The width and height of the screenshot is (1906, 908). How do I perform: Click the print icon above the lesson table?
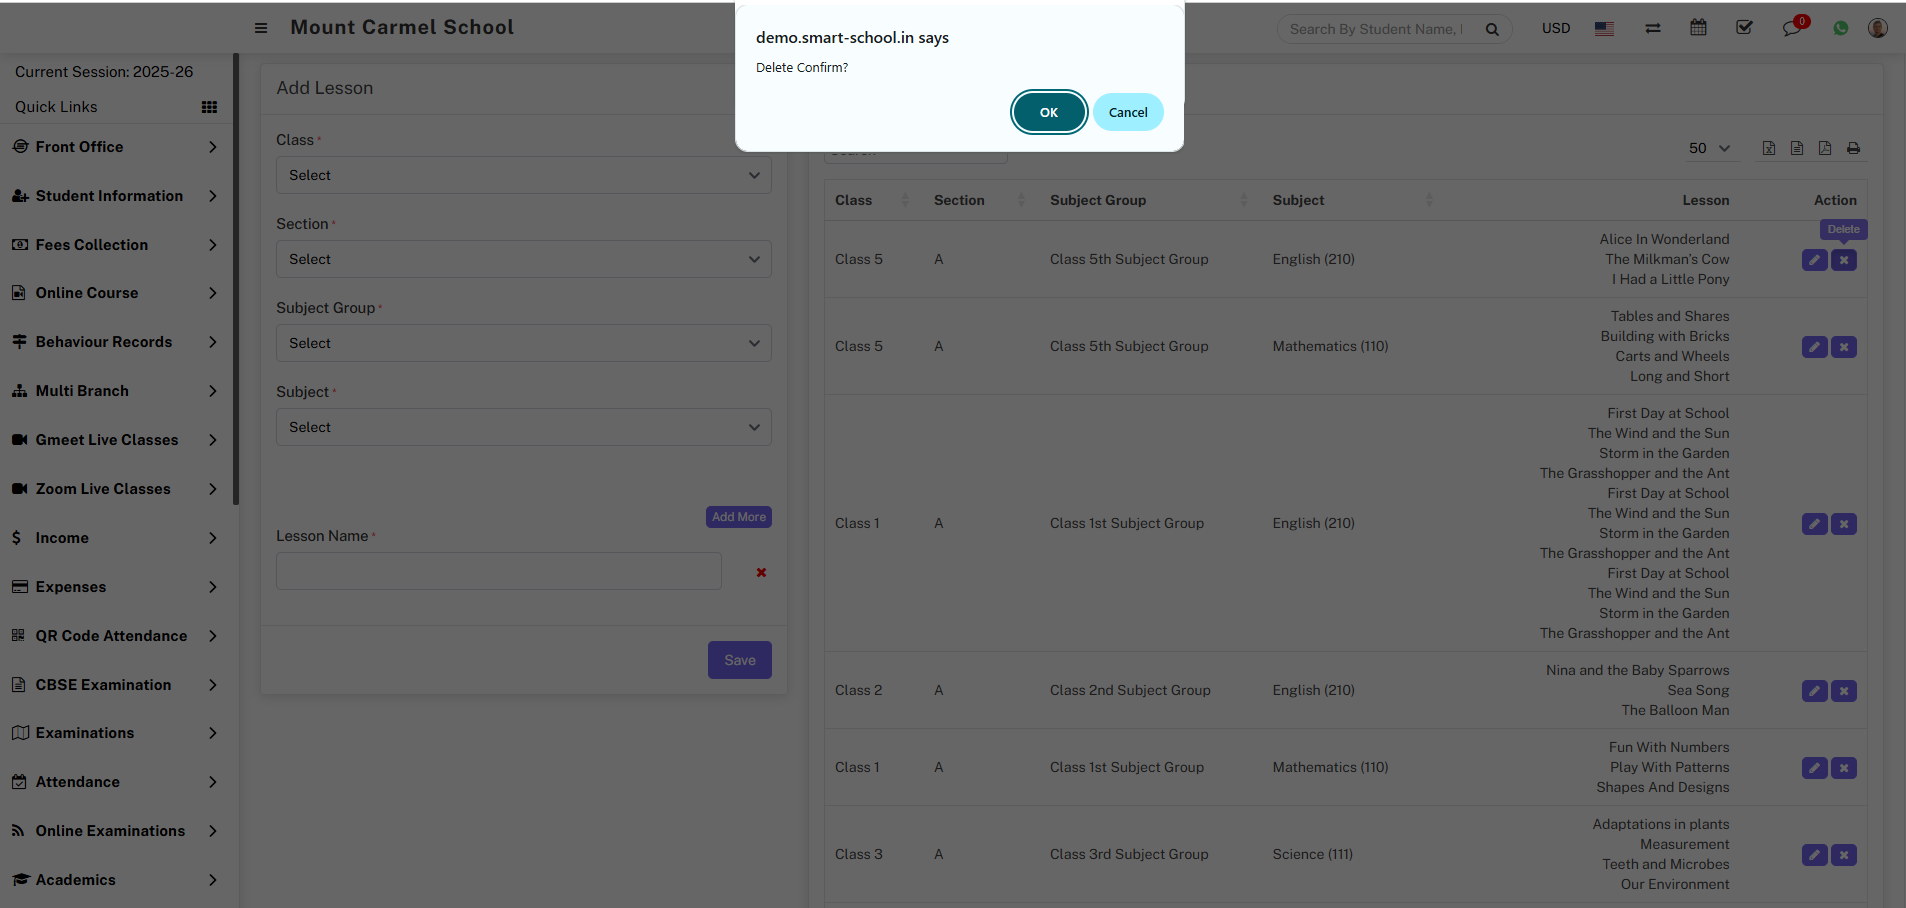click(1853, 148)
